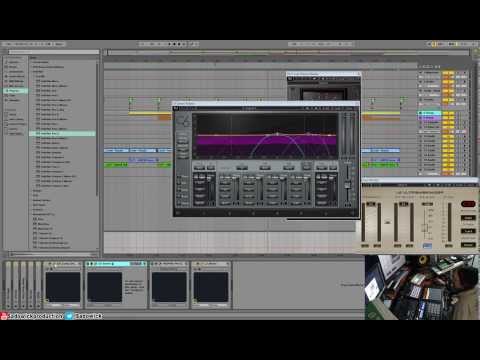Viewport: 480px width, 360px height.
Task: Click the webcam video thumbnail
Action: pos(422,287)
